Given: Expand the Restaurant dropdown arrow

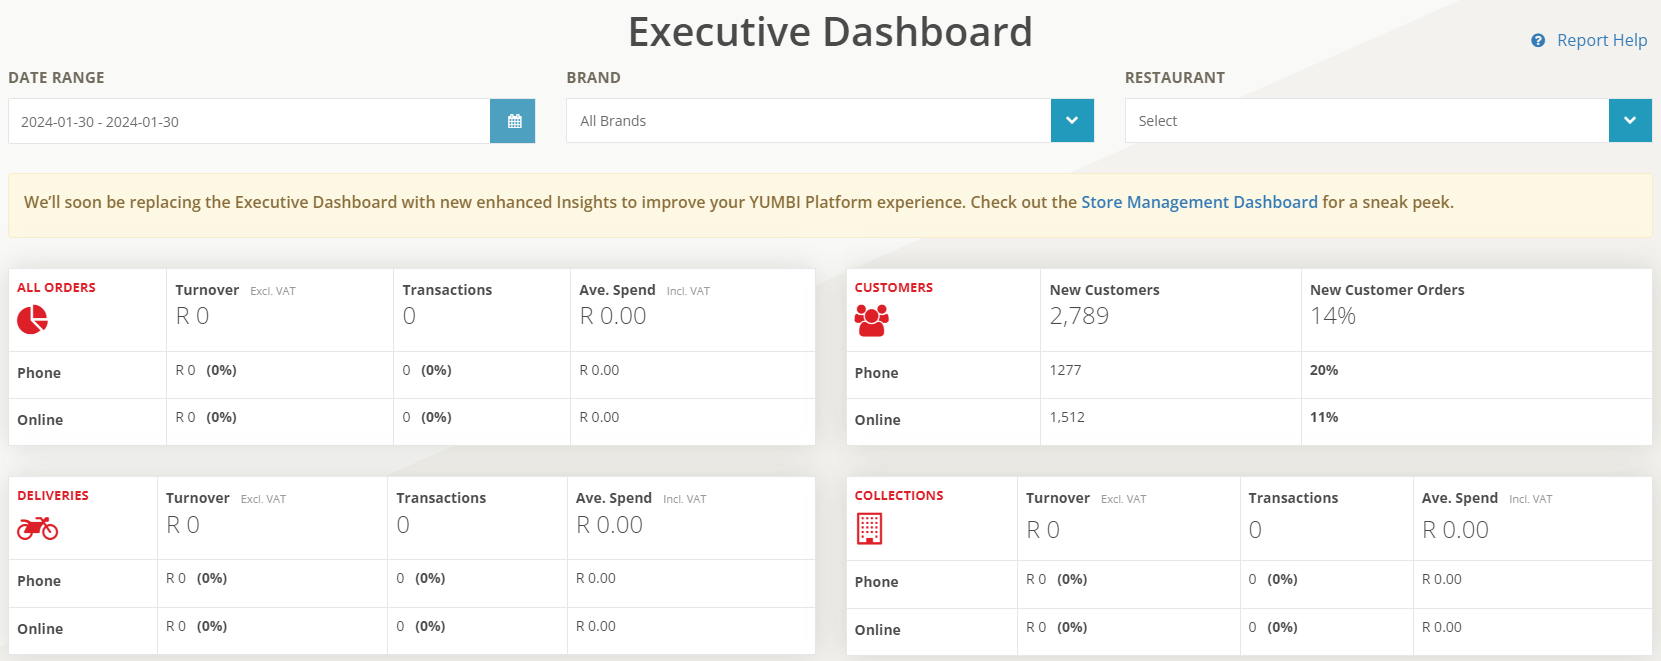Looking at the screenshot, I should pos(1630,121).
